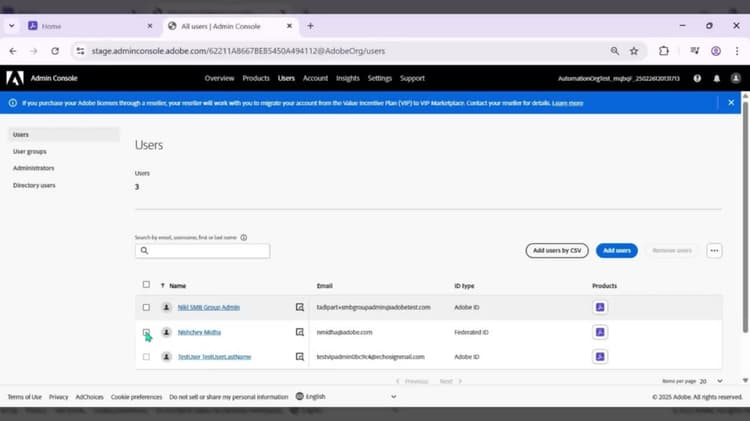Open the Settings menu item

click(380, 78)
